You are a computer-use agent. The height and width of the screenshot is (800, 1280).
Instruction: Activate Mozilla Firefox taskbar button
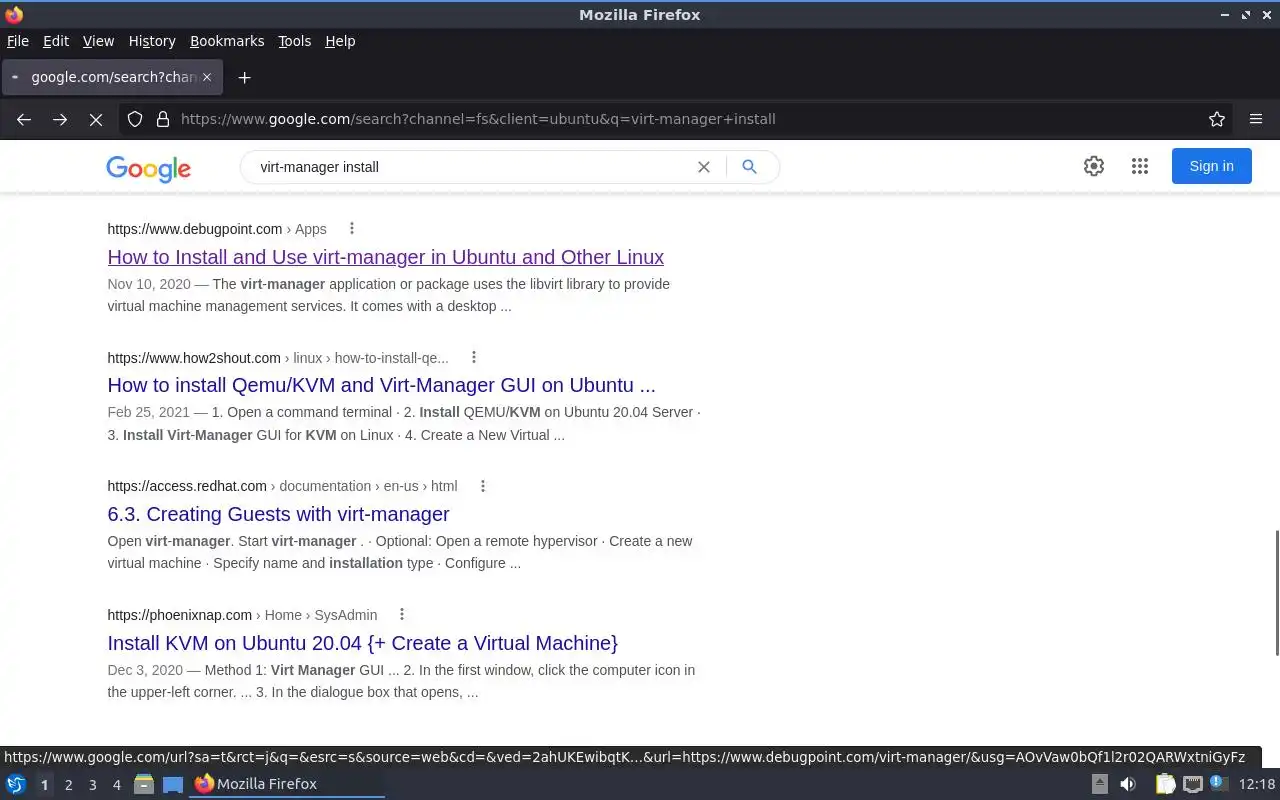(287, 784)
